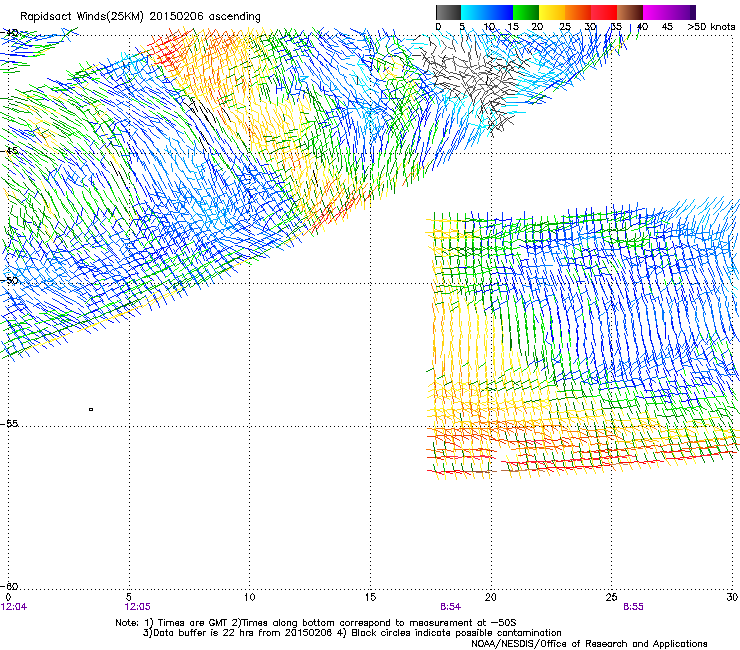
Task: Click the 'Data buffer is 22 hrs' note line
Action: tap(352, 633)
